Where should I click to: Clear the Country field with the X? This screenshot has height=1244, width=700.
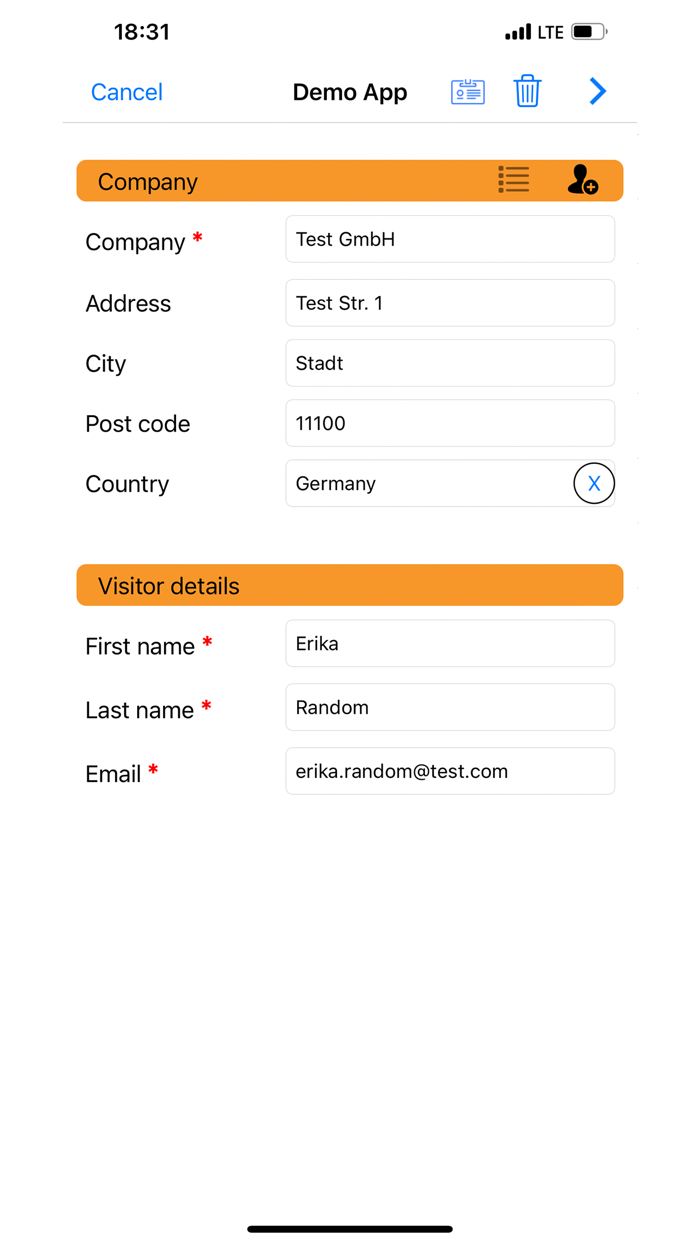point(594,484)
